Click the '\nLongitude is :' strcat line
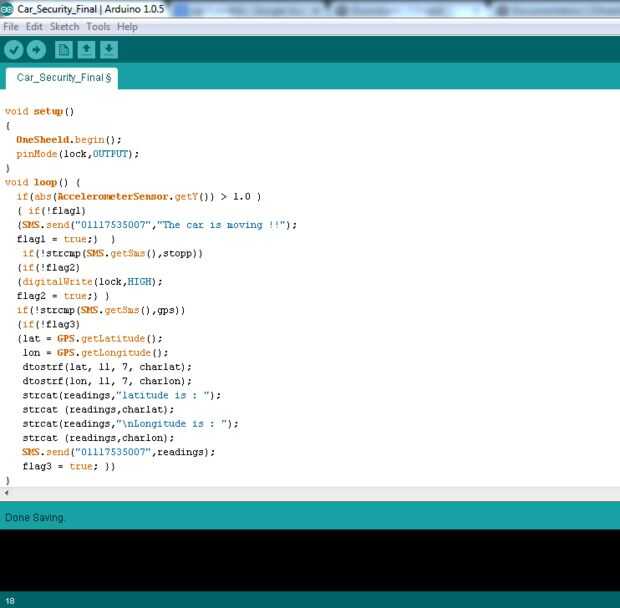Screen dimensions: 620x608 pyautogui.click(x=130, y=425)
